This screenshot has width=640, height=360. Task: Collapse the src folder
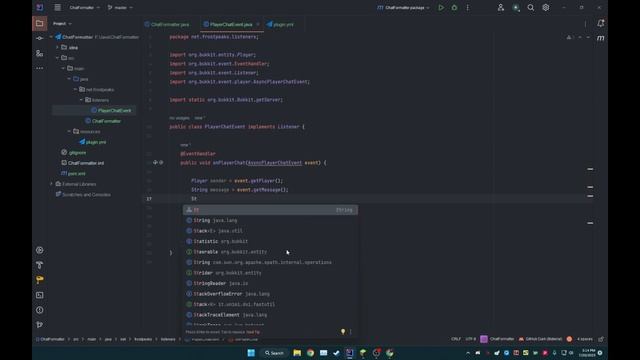[57, 58]
